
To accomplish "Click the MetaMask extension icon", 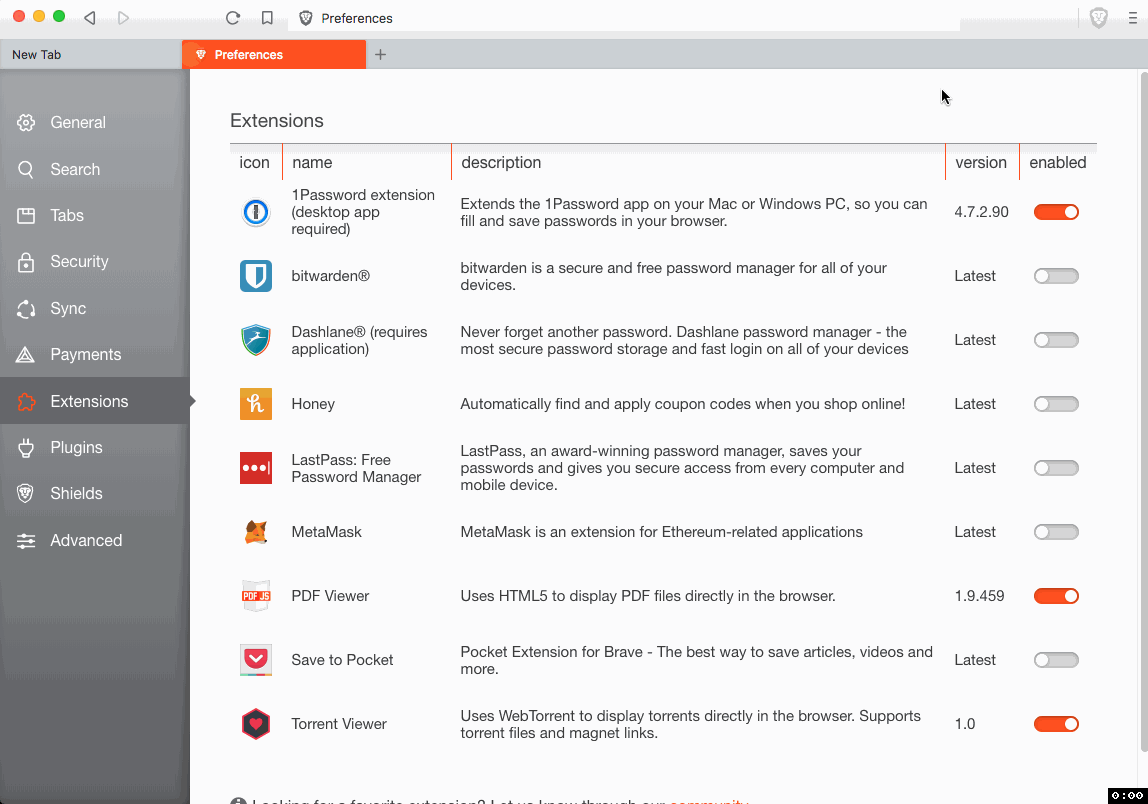I will [256, 531].
